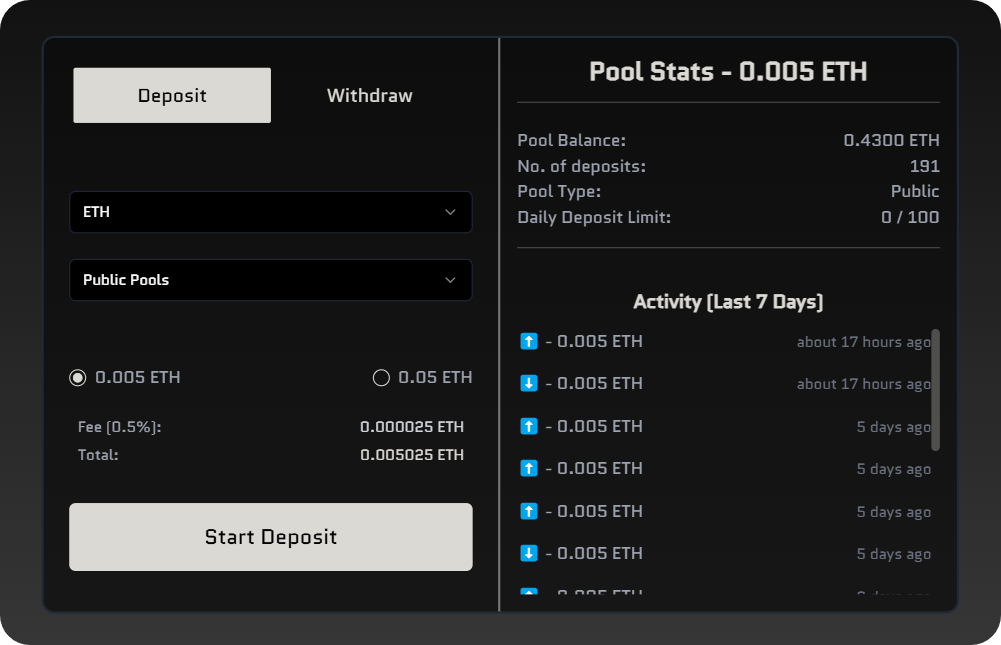Select the 0.005 ETH radio option

tap(78, 378)
